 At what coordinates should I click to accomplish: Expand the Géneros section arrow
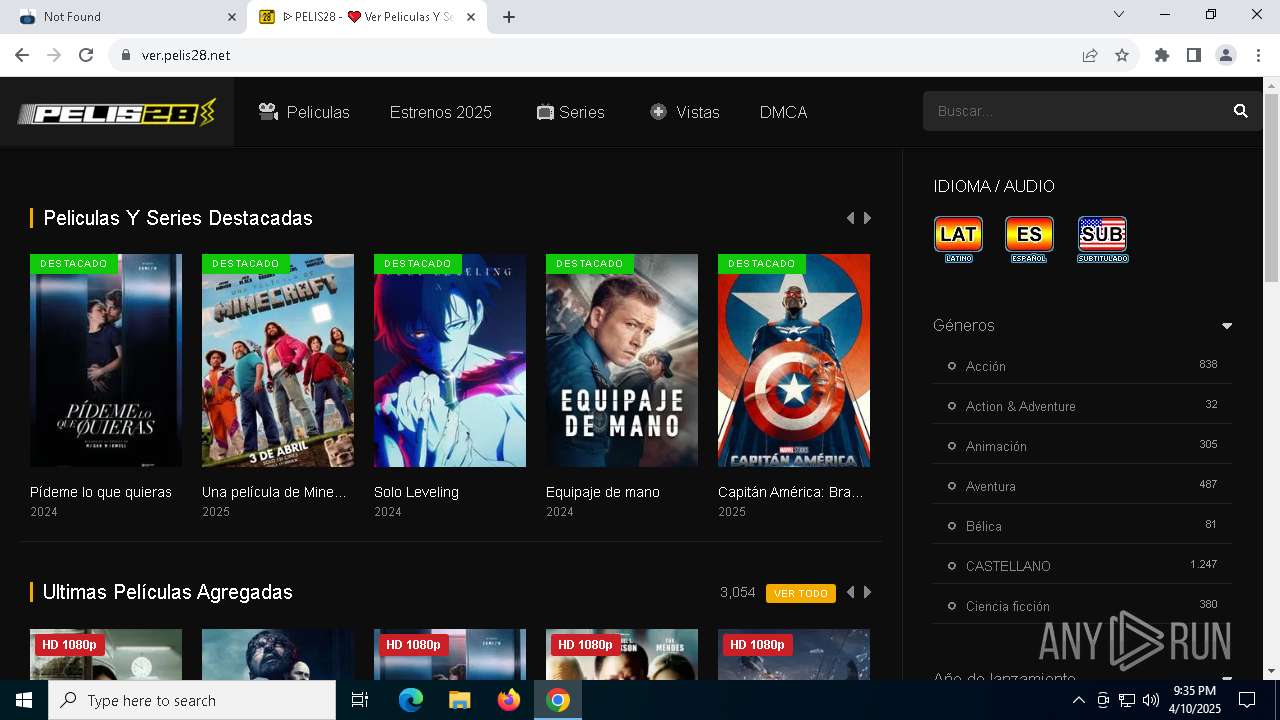[1227, 326]
